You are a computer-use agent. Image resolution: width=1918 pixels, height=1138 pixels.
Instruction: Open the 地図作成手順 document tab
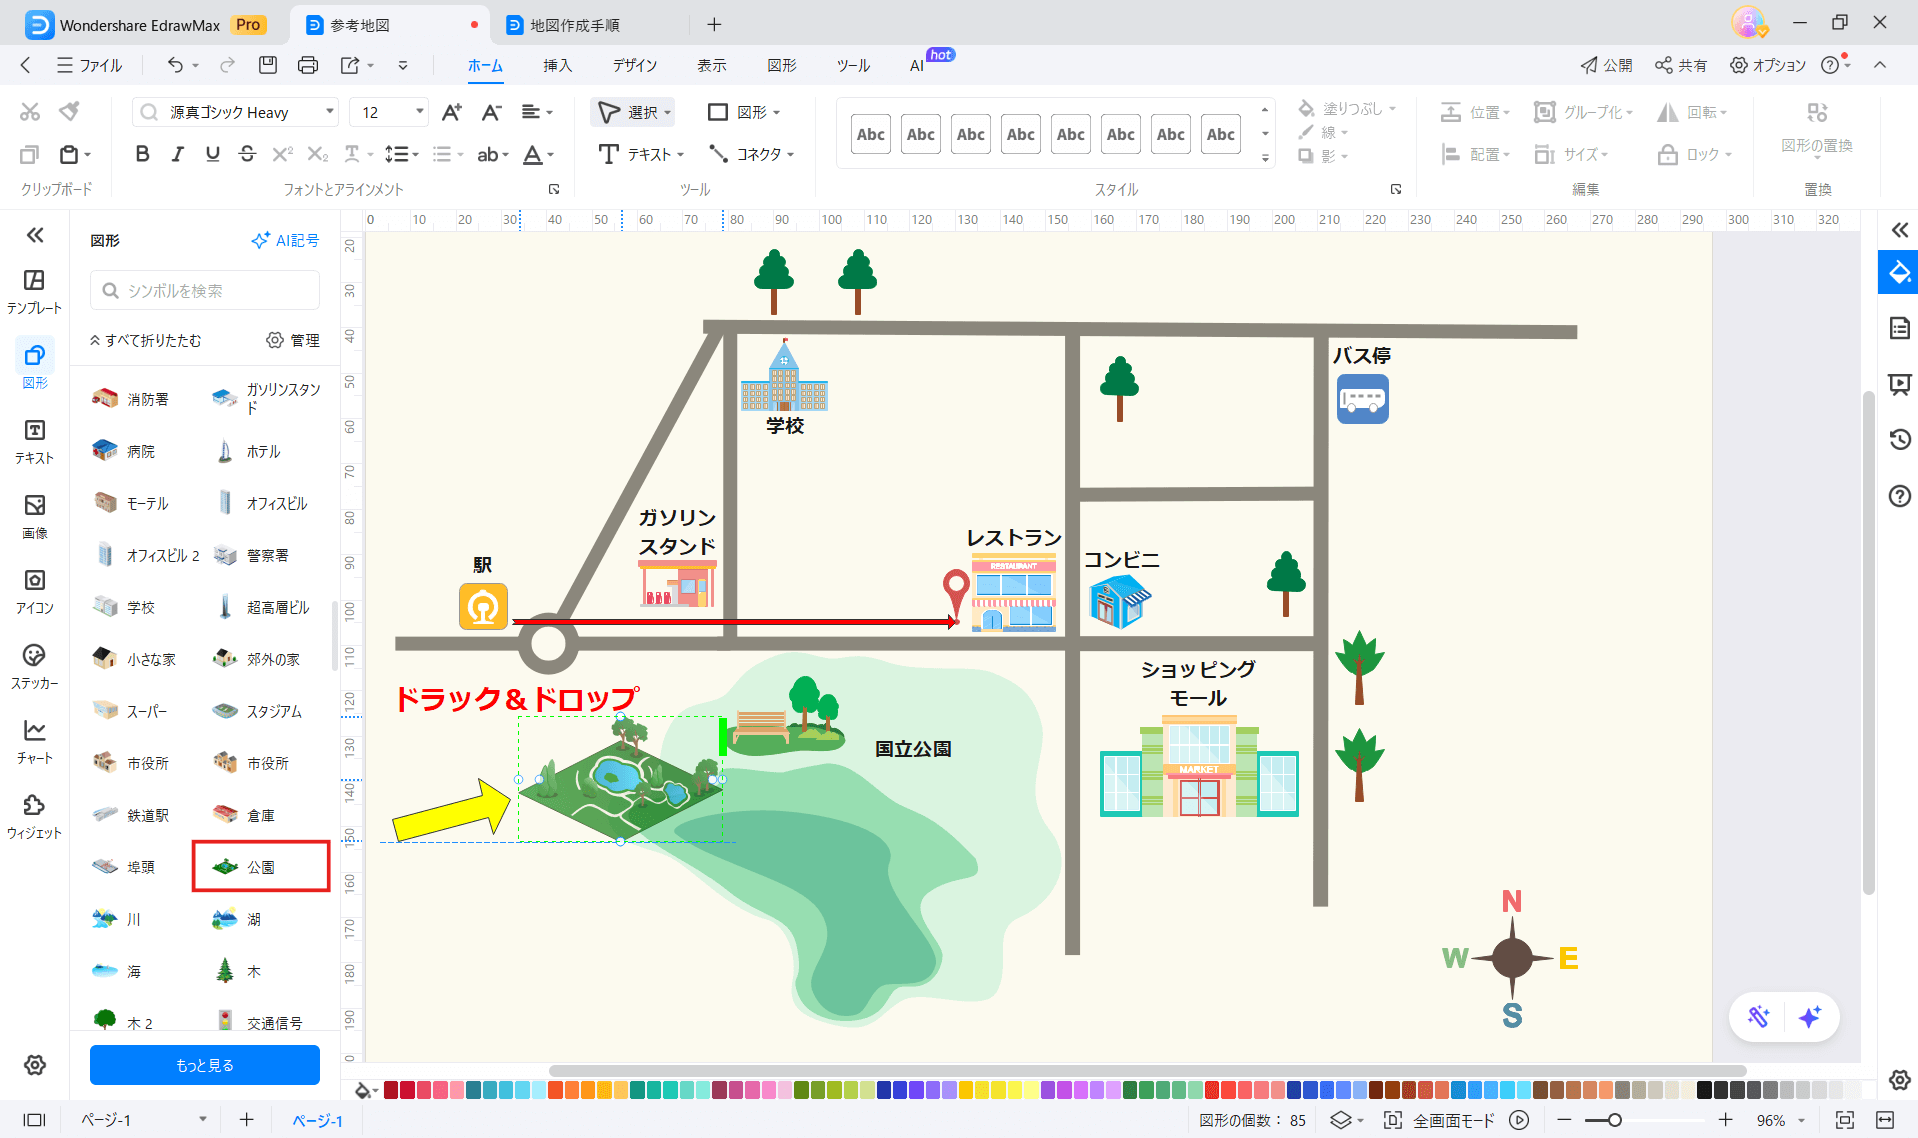(x=574, y=25)
